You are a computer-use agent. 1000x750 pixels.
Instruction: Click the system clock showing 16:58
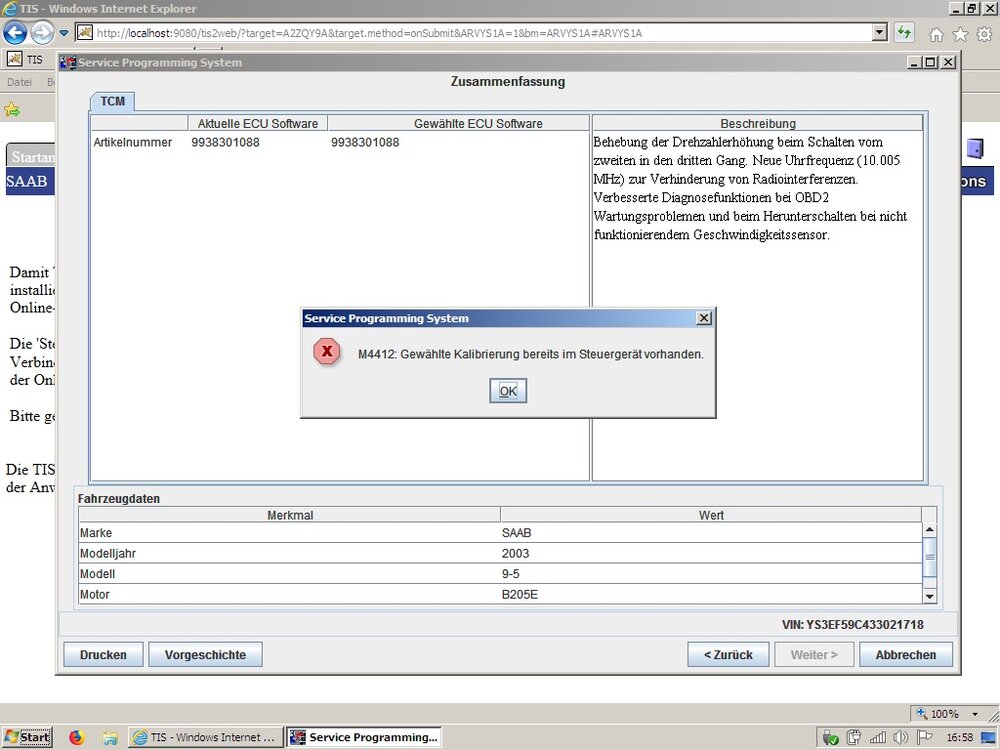click(960, 737)
